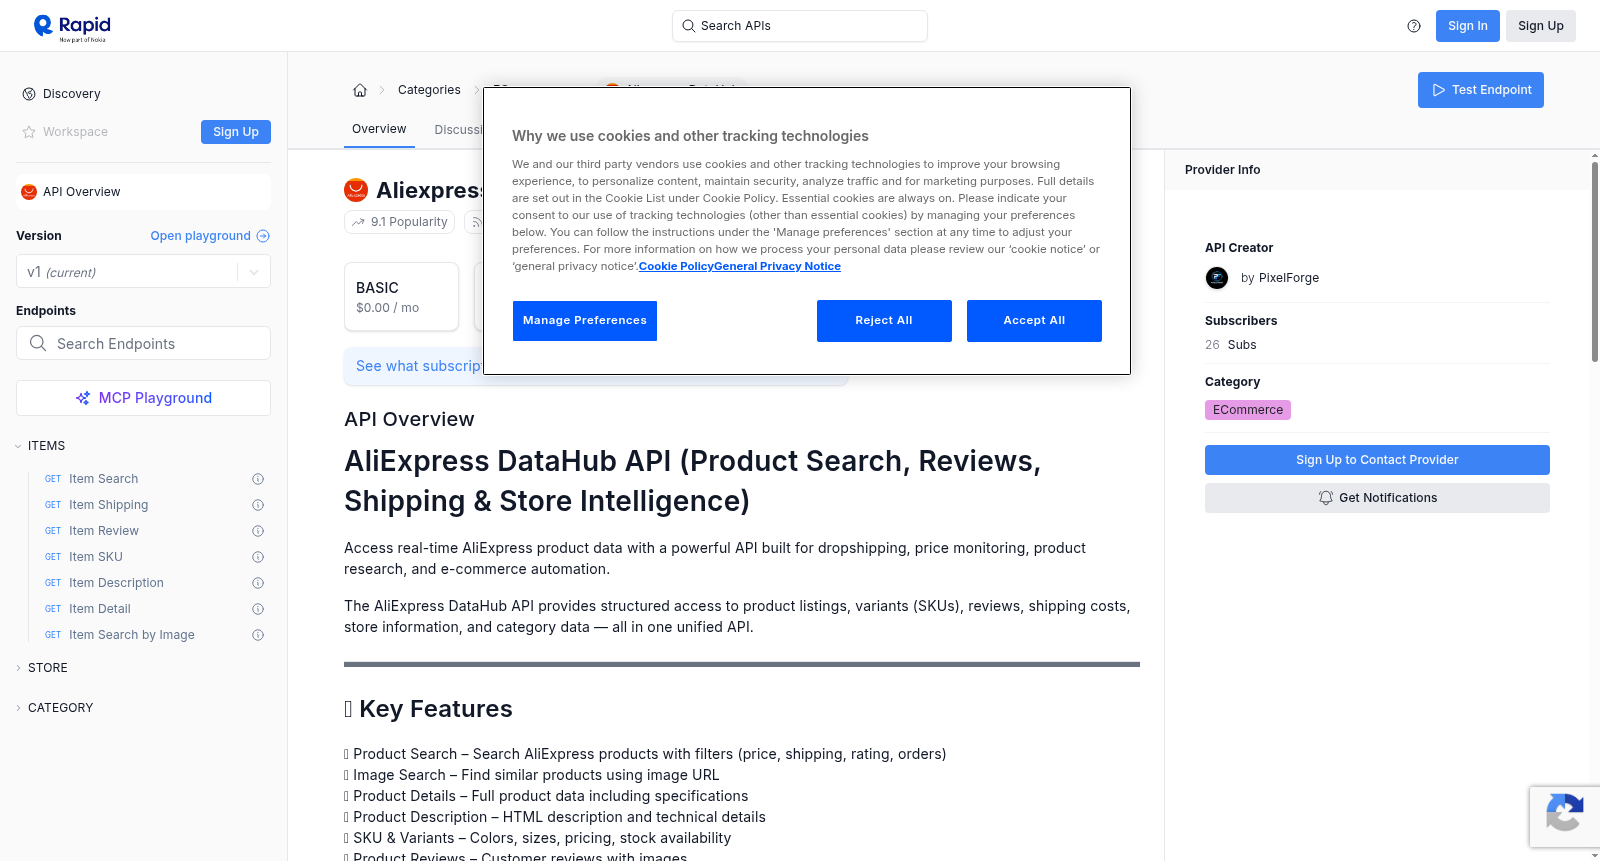Open the Item SKU endpoint

coord(96,557)
